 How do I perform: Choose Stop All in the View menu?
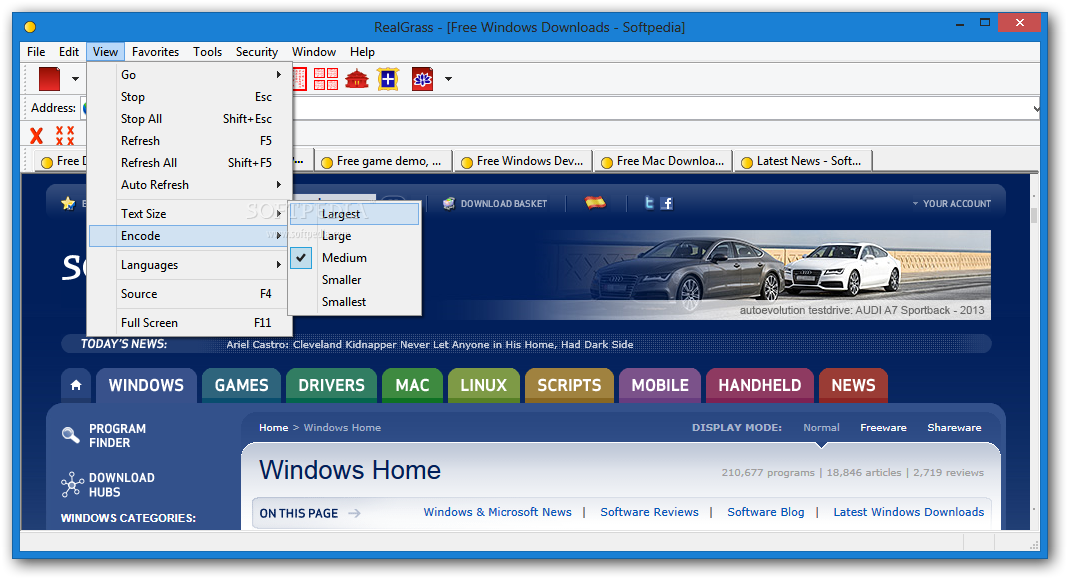(x=190, y=119)
